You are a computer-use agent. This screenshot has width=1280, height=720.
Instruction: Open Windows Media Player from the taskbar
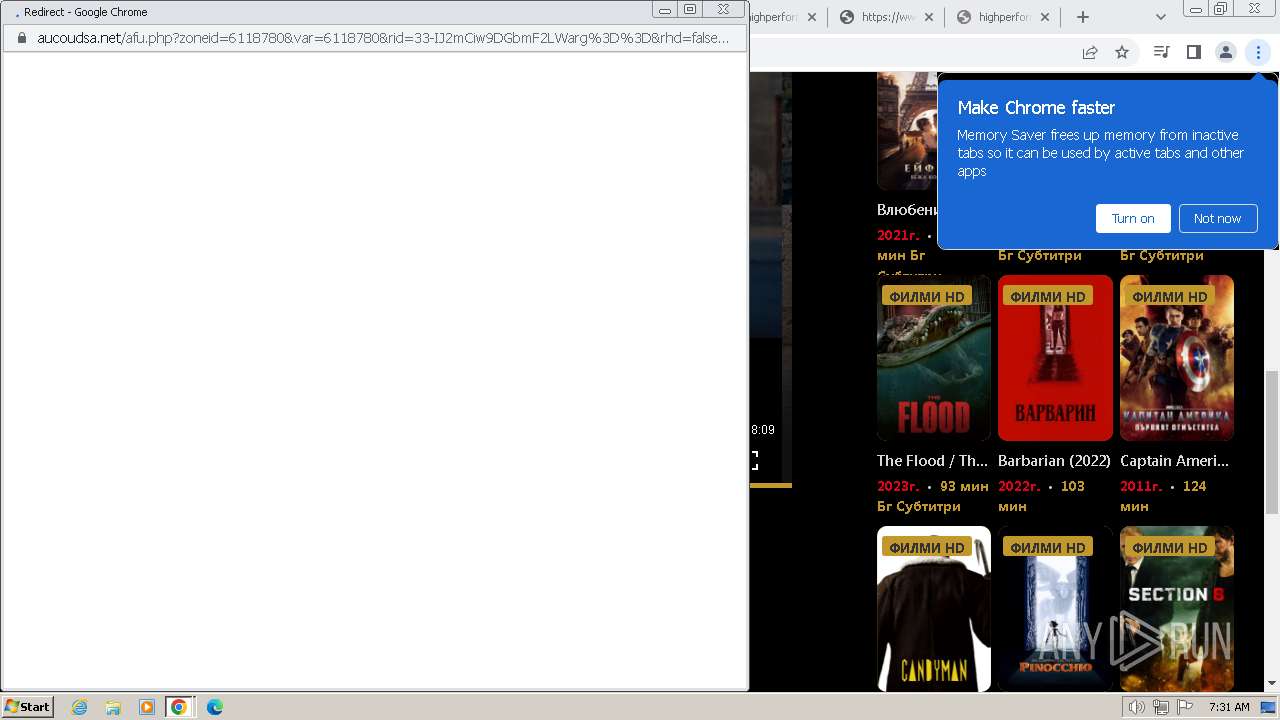[x=146, y=707]
